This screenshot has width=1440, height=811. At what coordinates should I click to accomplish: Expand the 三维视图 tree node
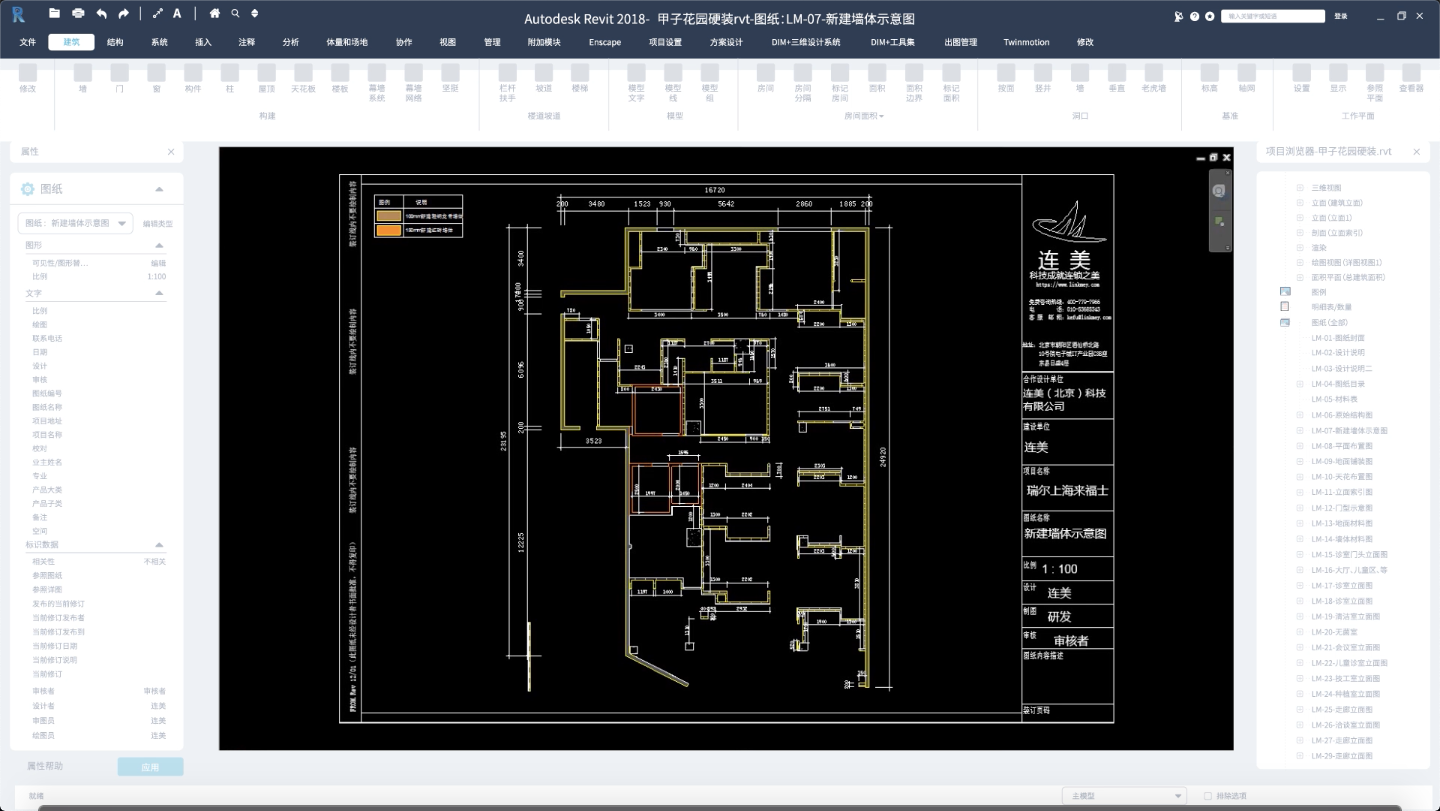coord(1300,187)
